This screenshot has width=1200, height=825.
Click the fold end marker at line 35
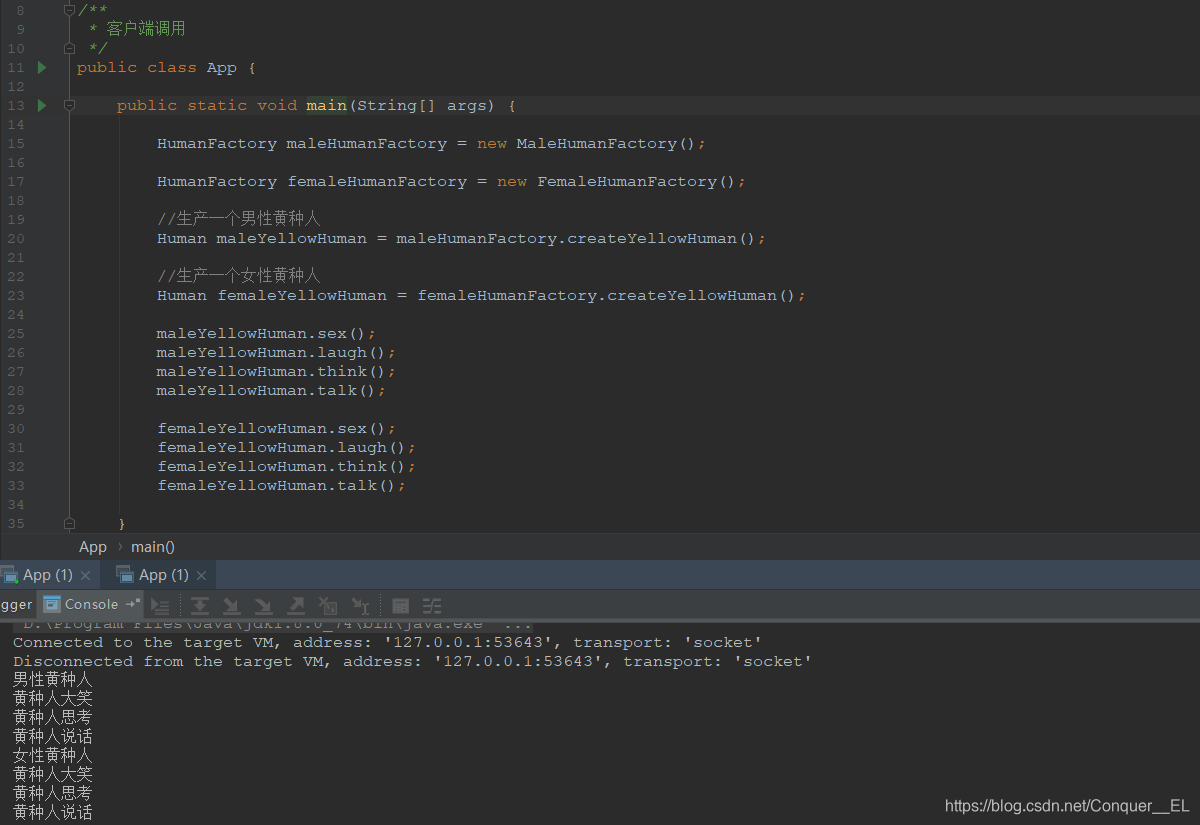pos(69,523)
